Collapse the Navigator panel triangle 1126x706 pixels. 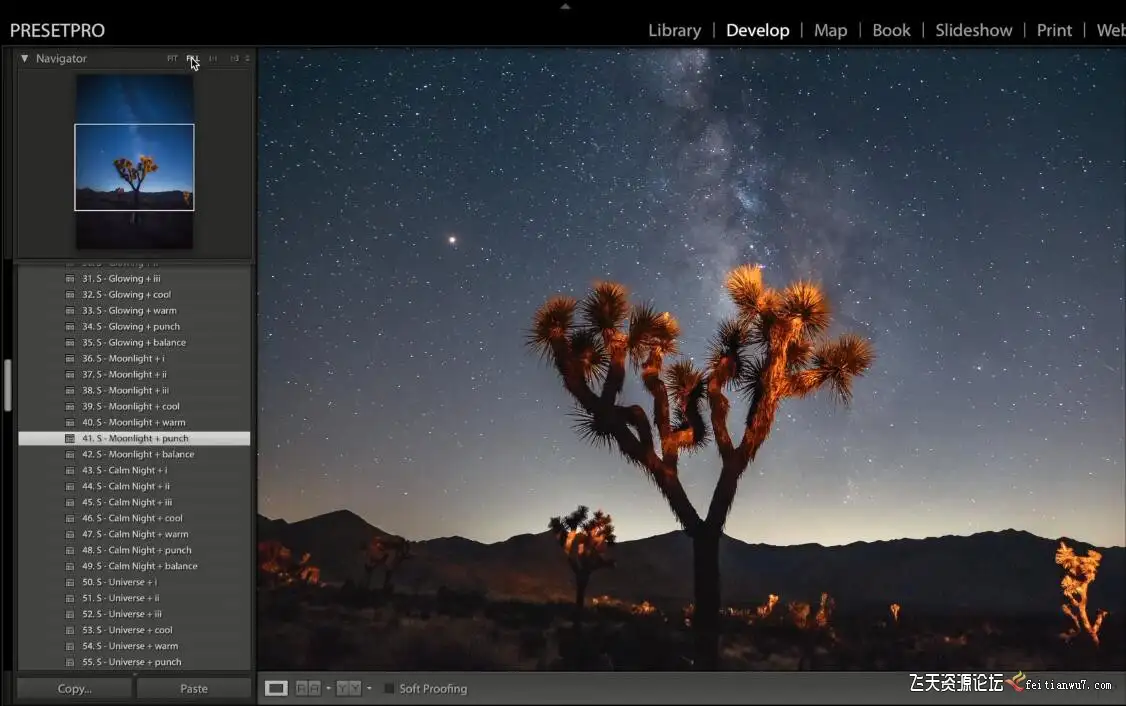click(x=25, y=59)
